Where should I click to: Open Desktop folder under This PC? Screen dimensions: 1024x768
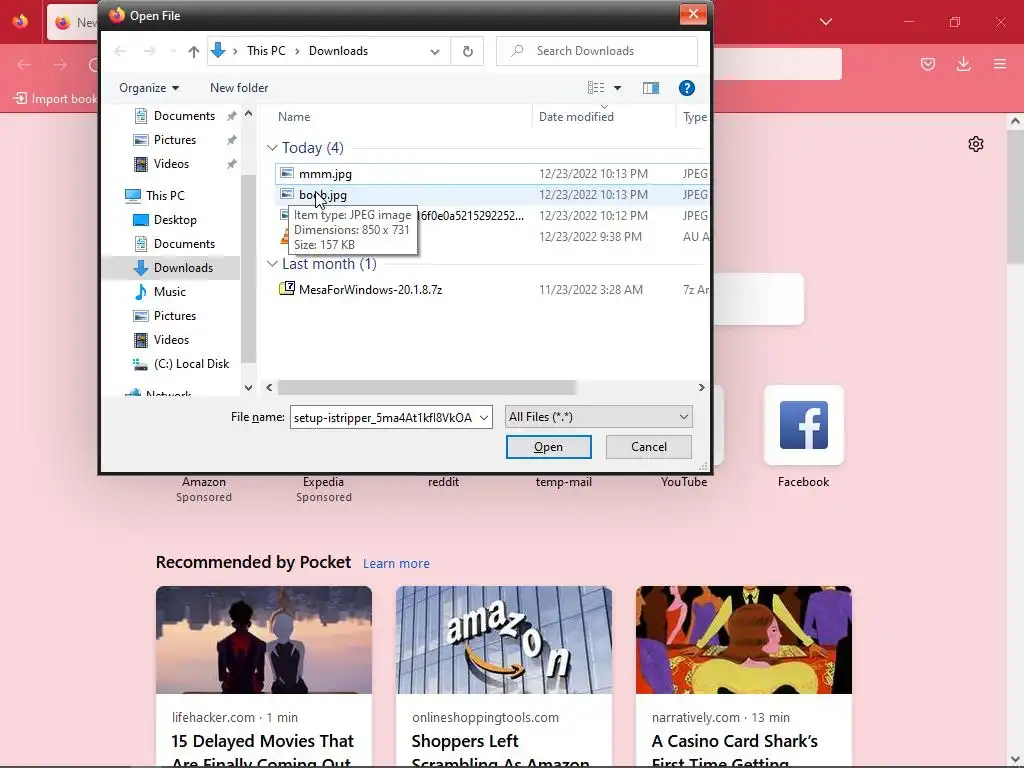click(x=175, y=220)
